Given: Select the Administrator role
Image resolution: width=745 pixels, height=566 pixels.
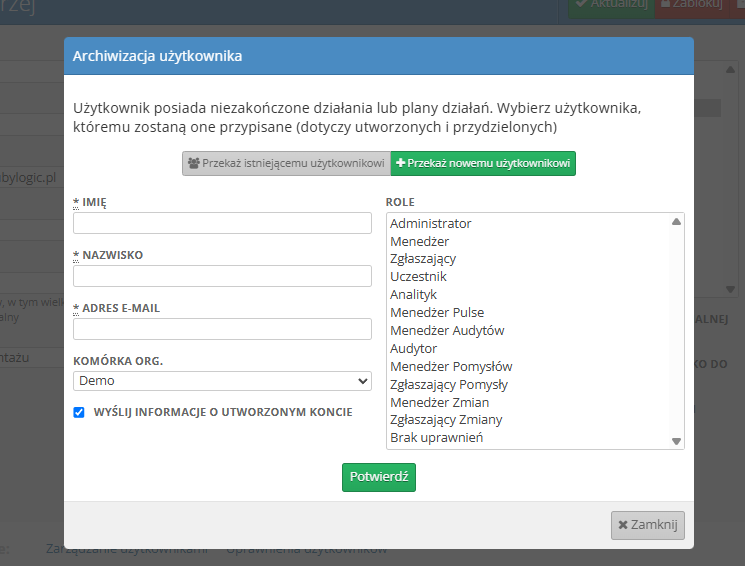Looking at the screenshot, I should click(527, 223).
